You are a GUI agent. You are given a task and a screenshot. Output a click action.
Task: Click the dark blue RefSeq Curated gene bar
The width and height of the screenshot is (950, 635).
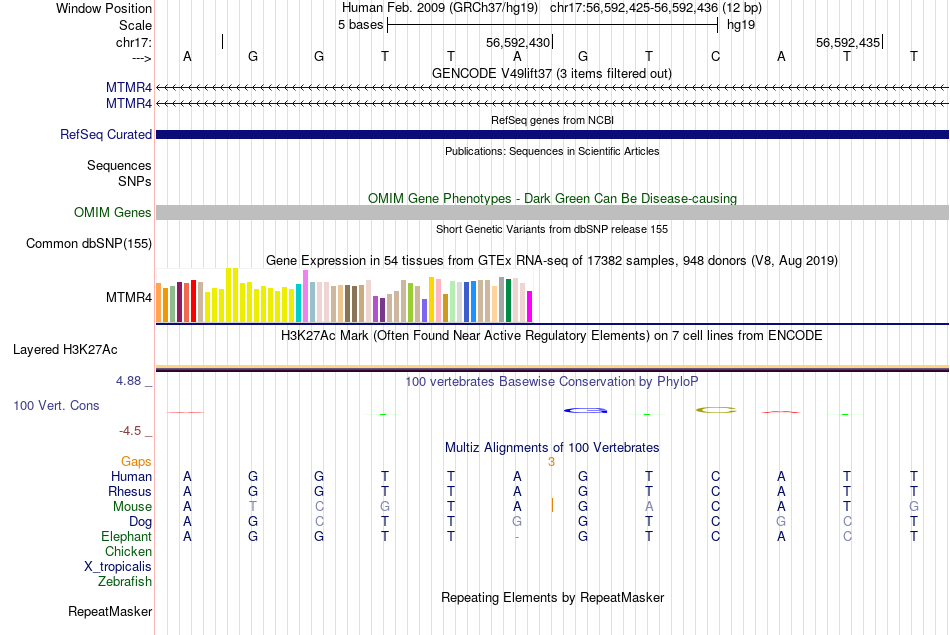[x=552, y=135]
